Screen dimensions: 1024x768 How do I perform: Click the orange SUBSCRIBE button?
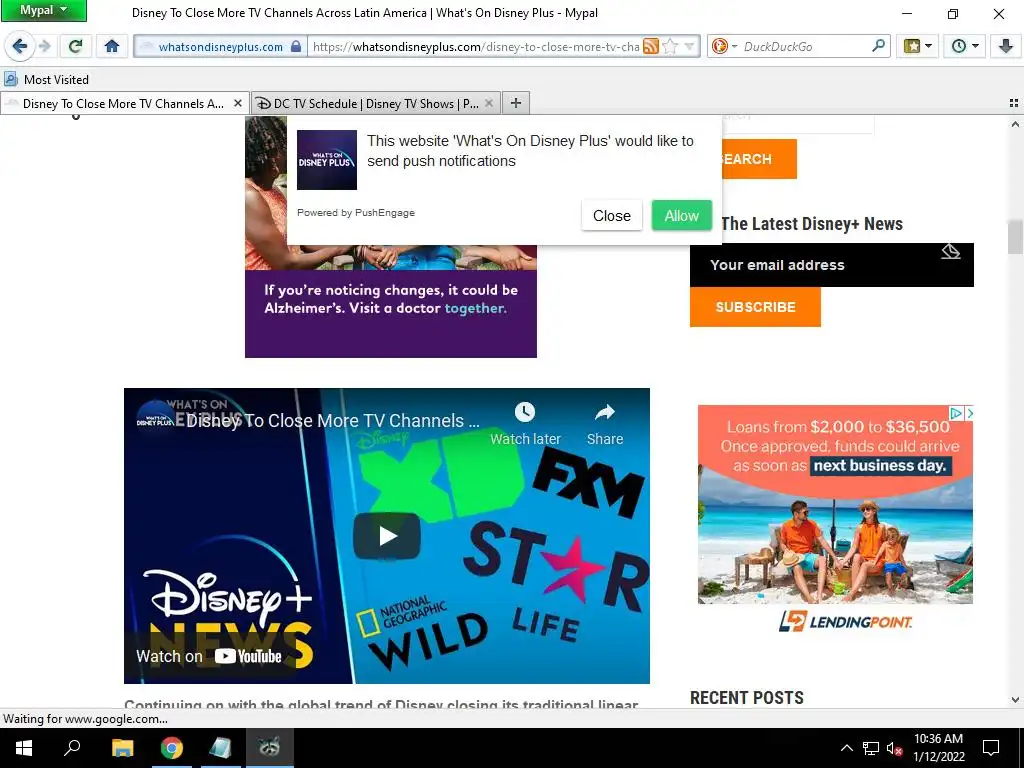[755, 307]
